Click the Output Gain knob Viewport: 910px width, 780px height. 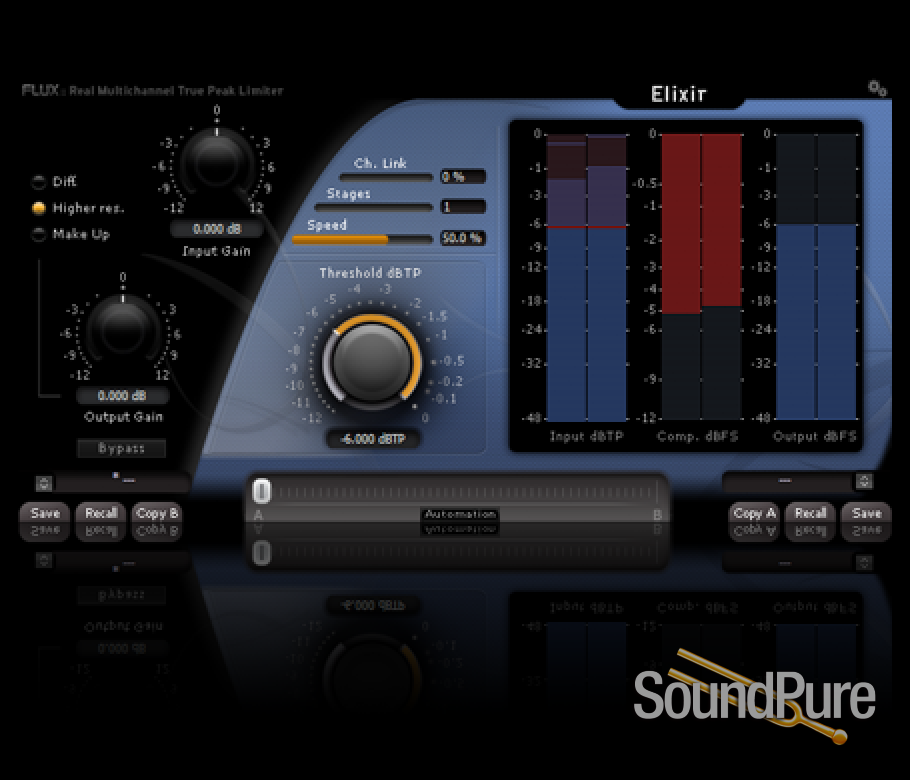coord(123,330)
